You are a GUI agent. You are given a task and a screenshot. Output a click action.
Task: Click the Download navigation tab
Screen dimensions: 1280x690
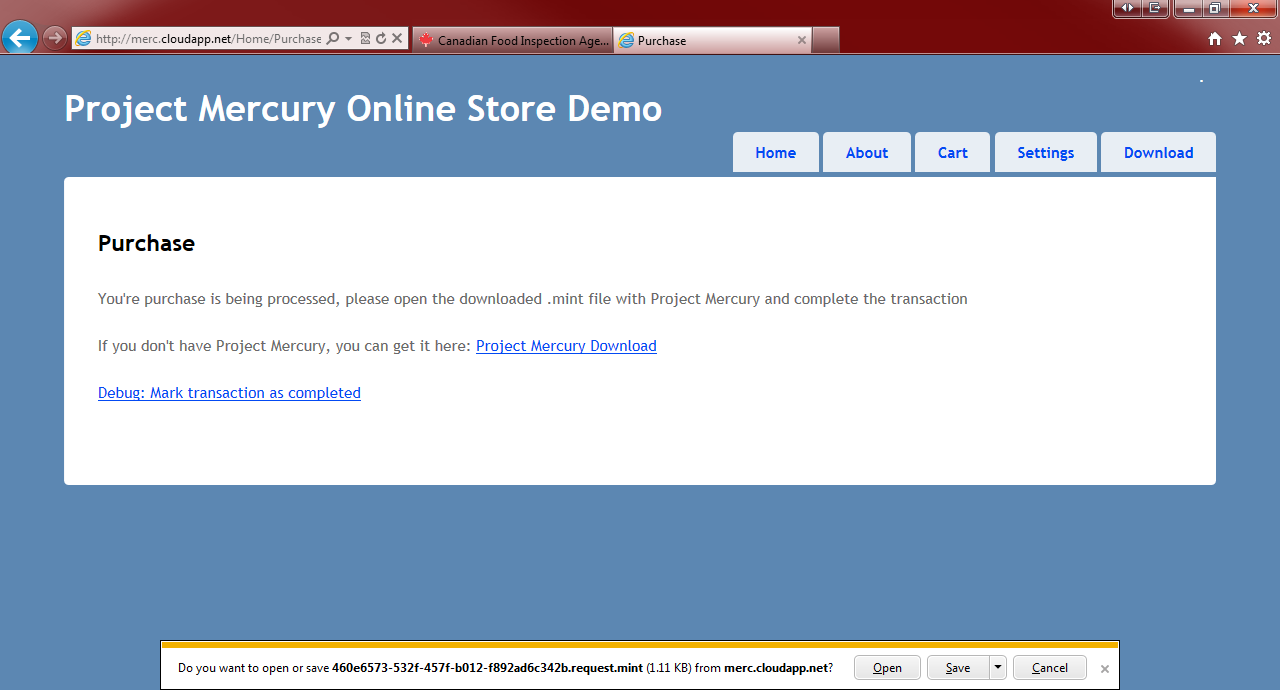1158,153
